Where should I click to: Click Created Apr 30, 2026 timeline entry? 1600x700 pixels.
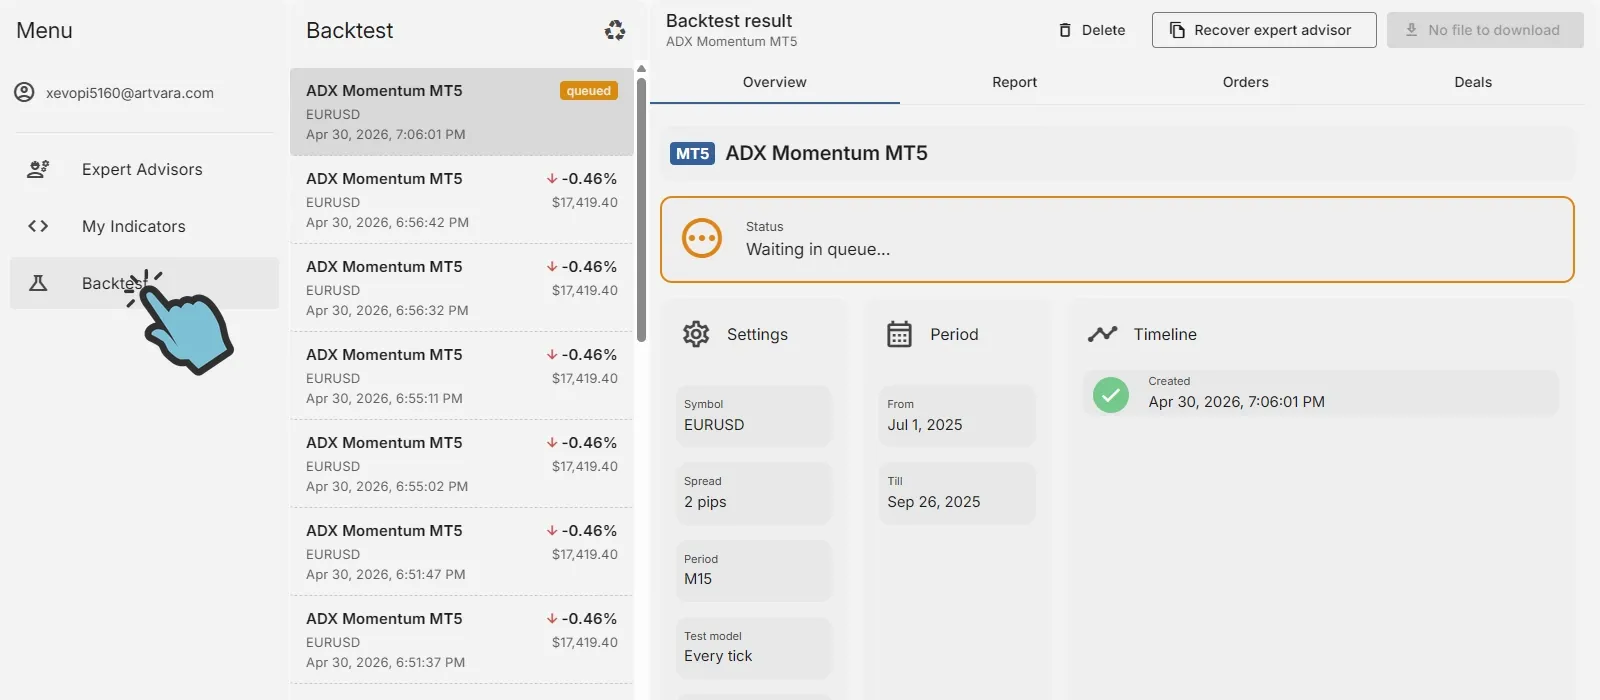(1320, 393)
